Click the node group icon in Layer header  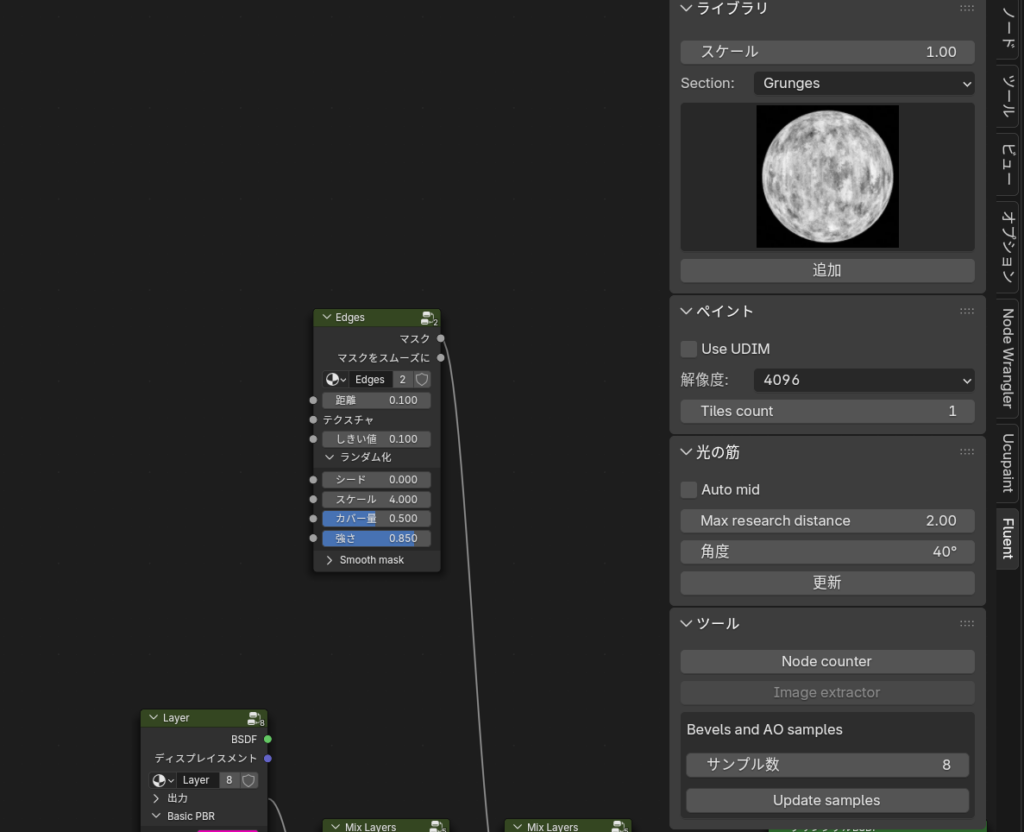click(255, 718)
